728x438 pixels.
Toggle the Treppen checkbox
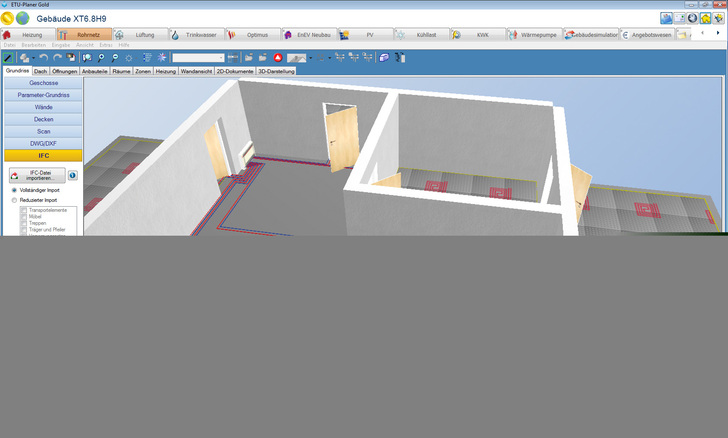point(24,223)
